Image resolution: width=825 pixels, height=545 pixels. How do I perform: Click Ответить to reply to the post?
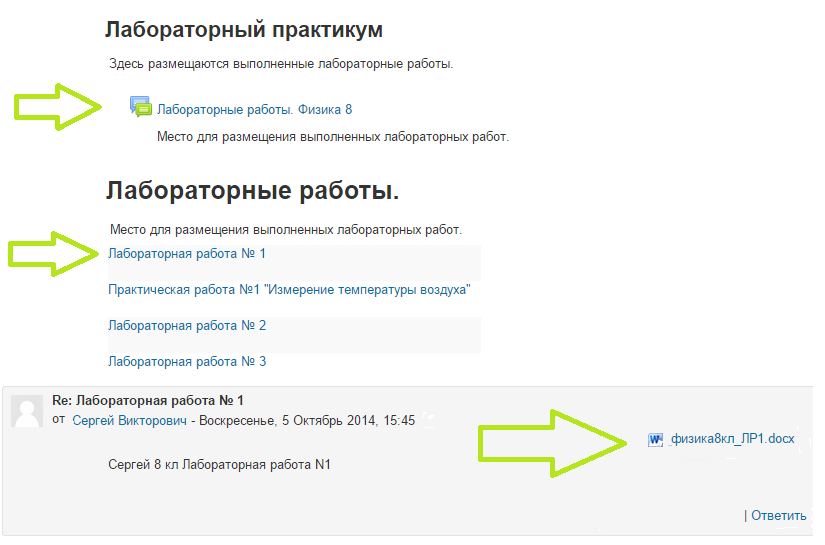[778, 516]
